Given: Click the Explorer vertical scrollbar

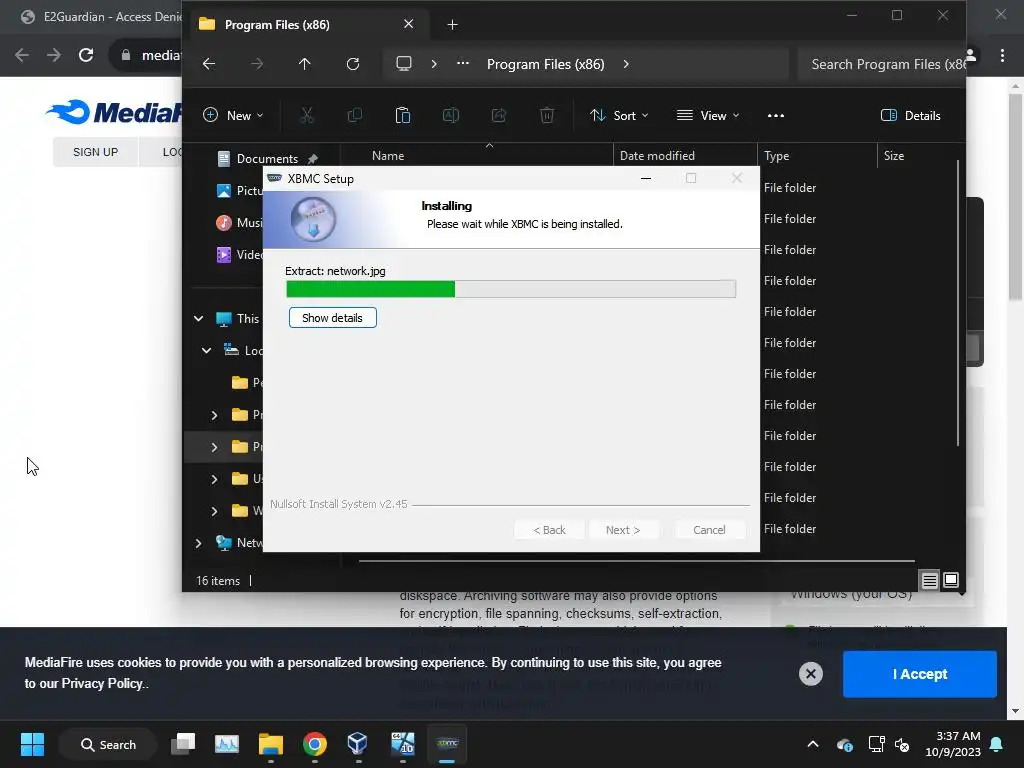Looking at the screenshot, I should [958, 302].
